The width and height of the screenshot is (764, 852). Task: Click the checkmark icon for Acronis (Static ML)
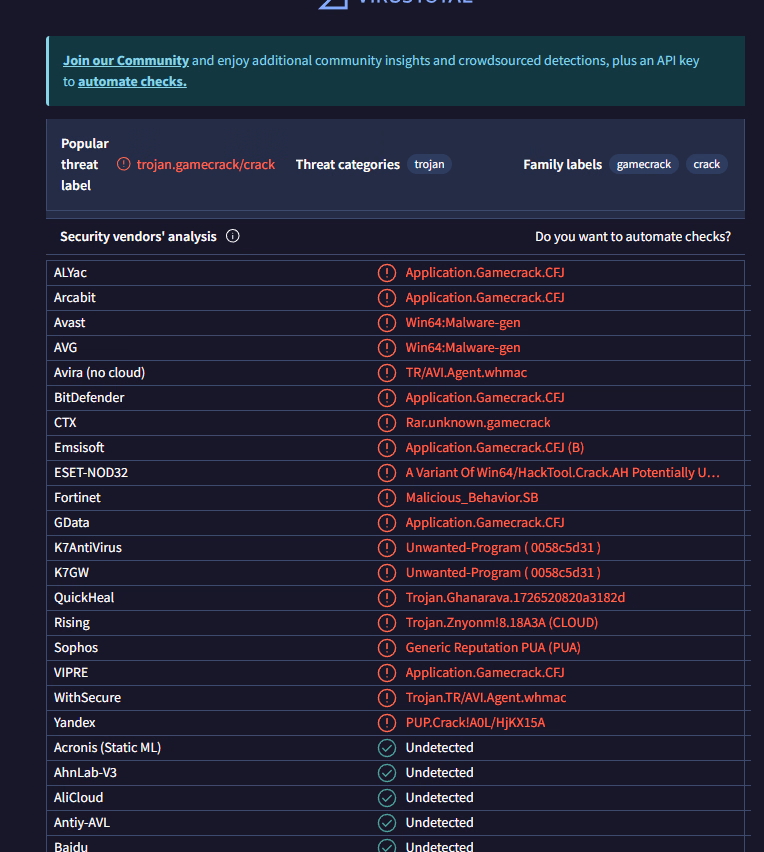pos(387,747)
